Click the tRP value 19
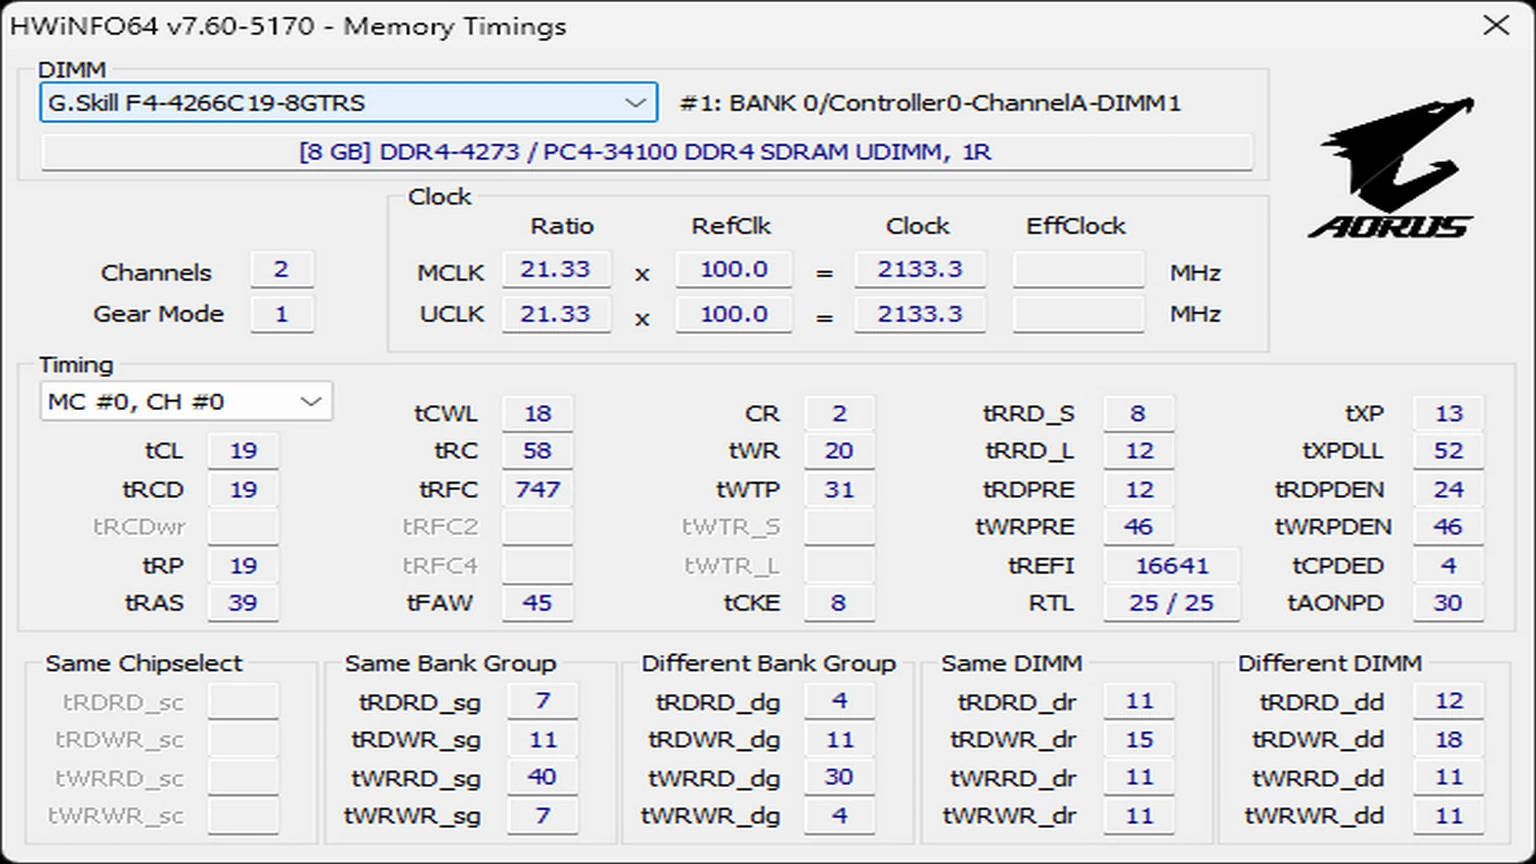 pyautogui.click(x=243, y=565)
